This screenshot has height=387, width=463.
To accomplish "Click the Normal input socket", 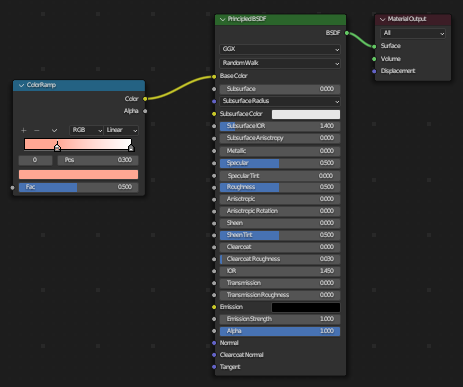I will coord(214,343).
